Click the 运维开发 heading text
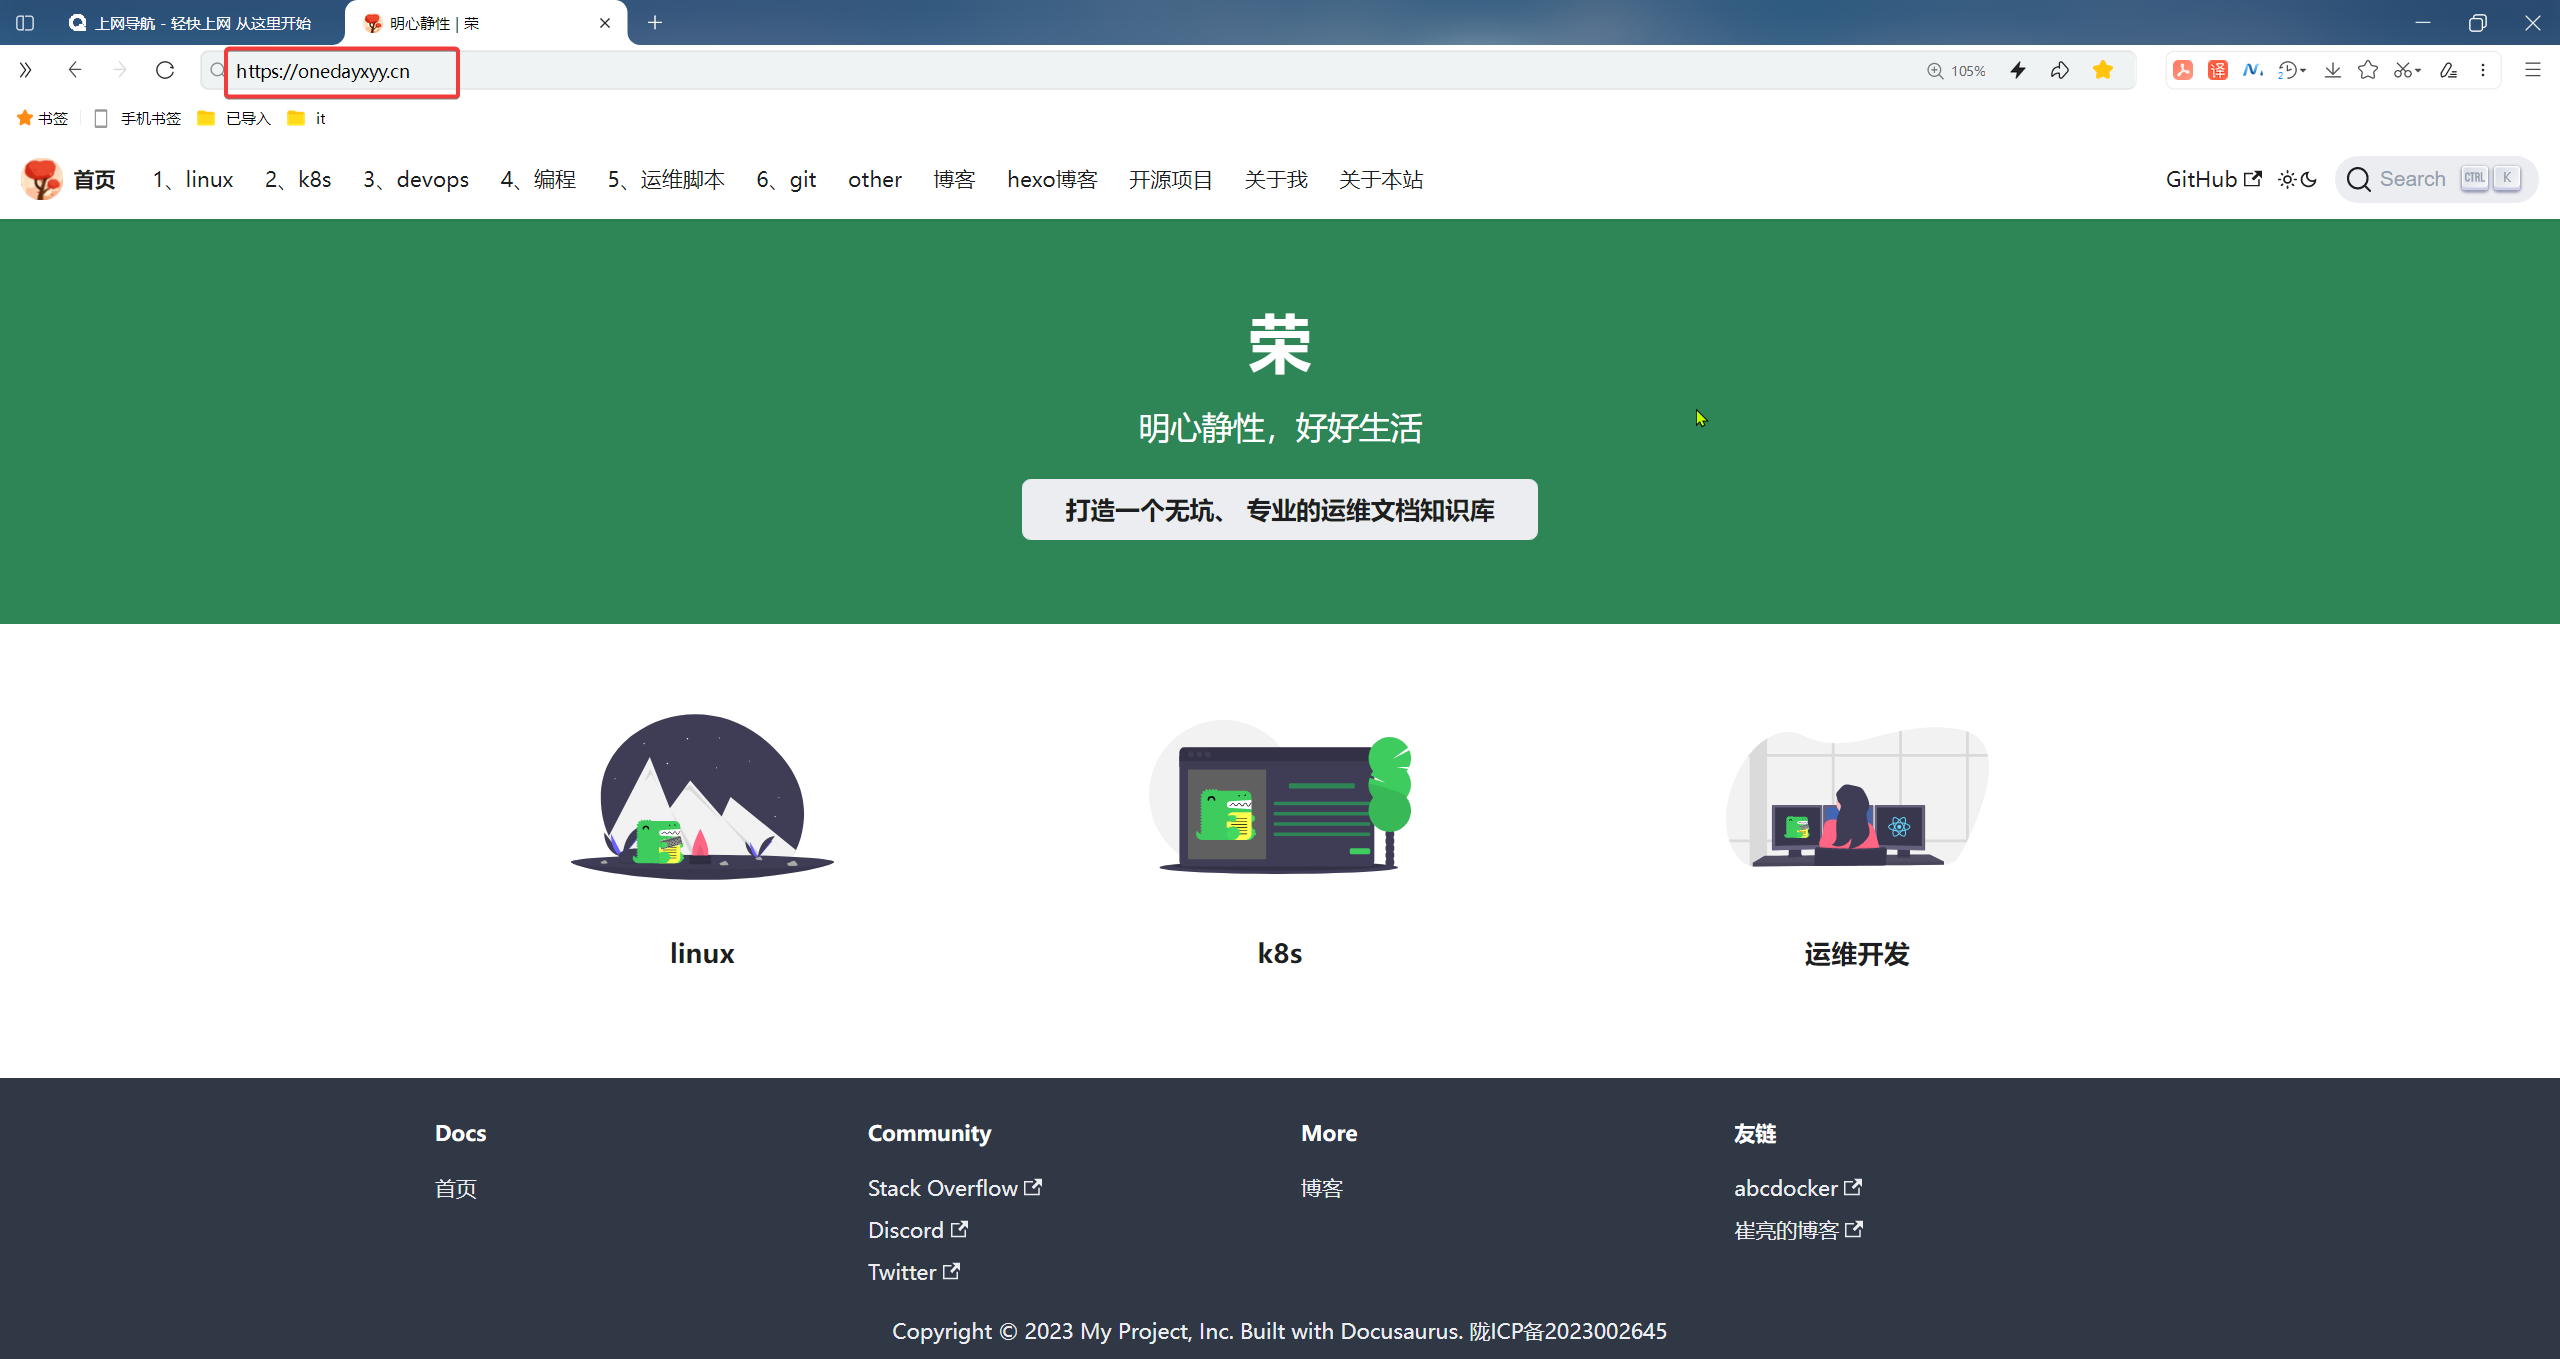This screenshot has height=1359, width=2560. click(x=1857, y=953)
